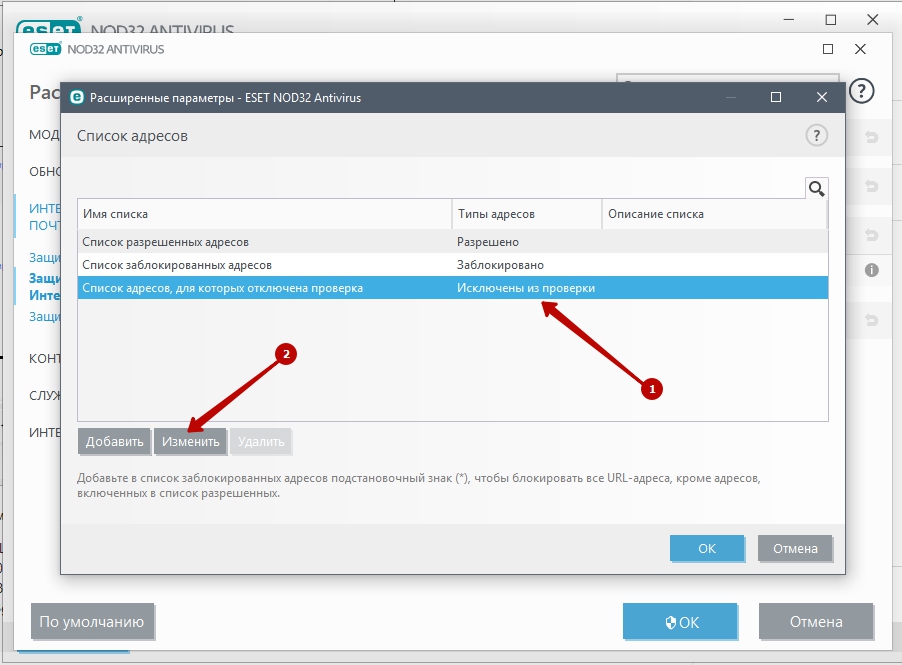Screen dimensions: 902x665
Task: Click the magnifier search icon above the list
Action: pos(816,188)
